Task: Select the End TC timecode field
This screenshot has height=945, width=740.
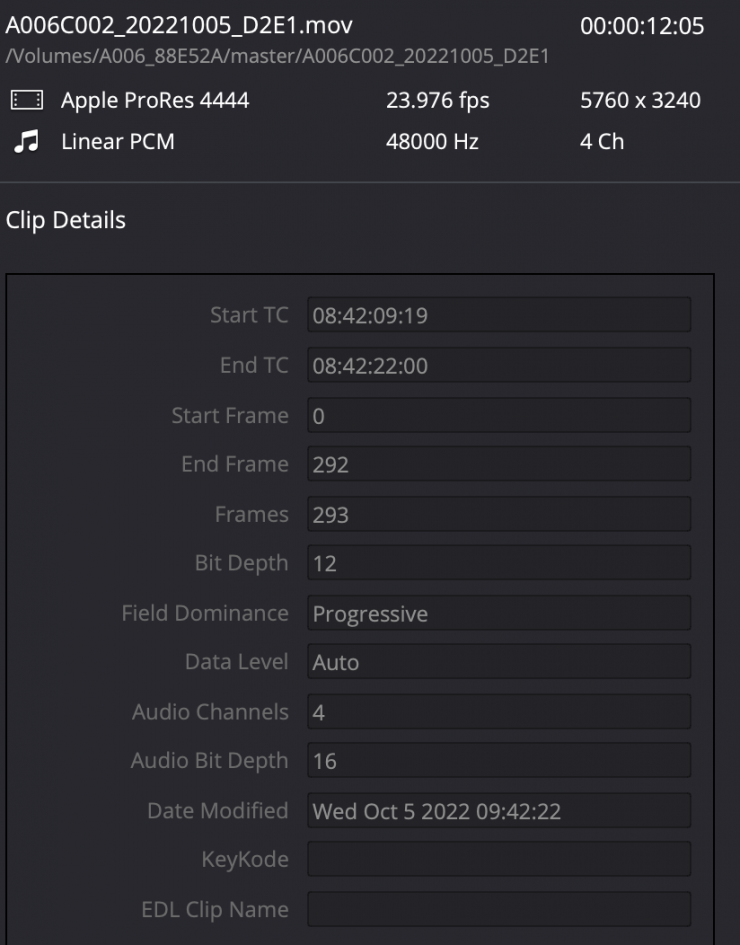Action: point(498,366)
